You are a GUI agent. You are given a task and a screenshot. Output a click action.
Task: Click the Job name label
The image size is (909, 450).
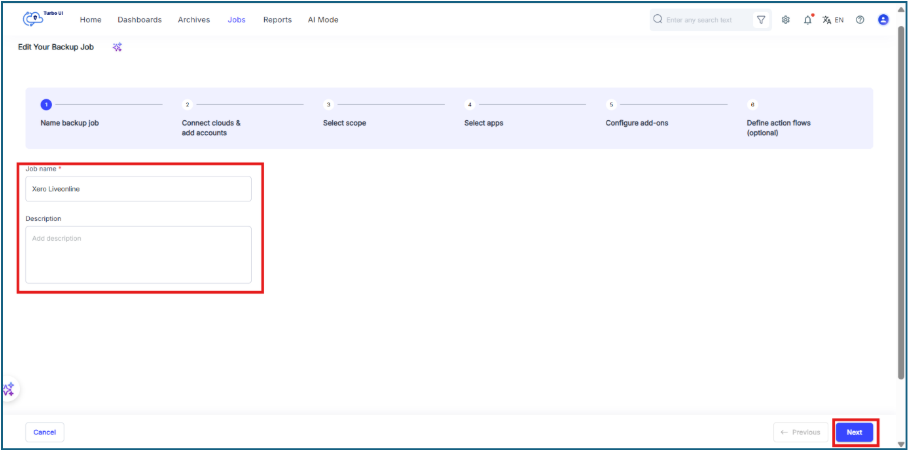[x=42, y=169]
